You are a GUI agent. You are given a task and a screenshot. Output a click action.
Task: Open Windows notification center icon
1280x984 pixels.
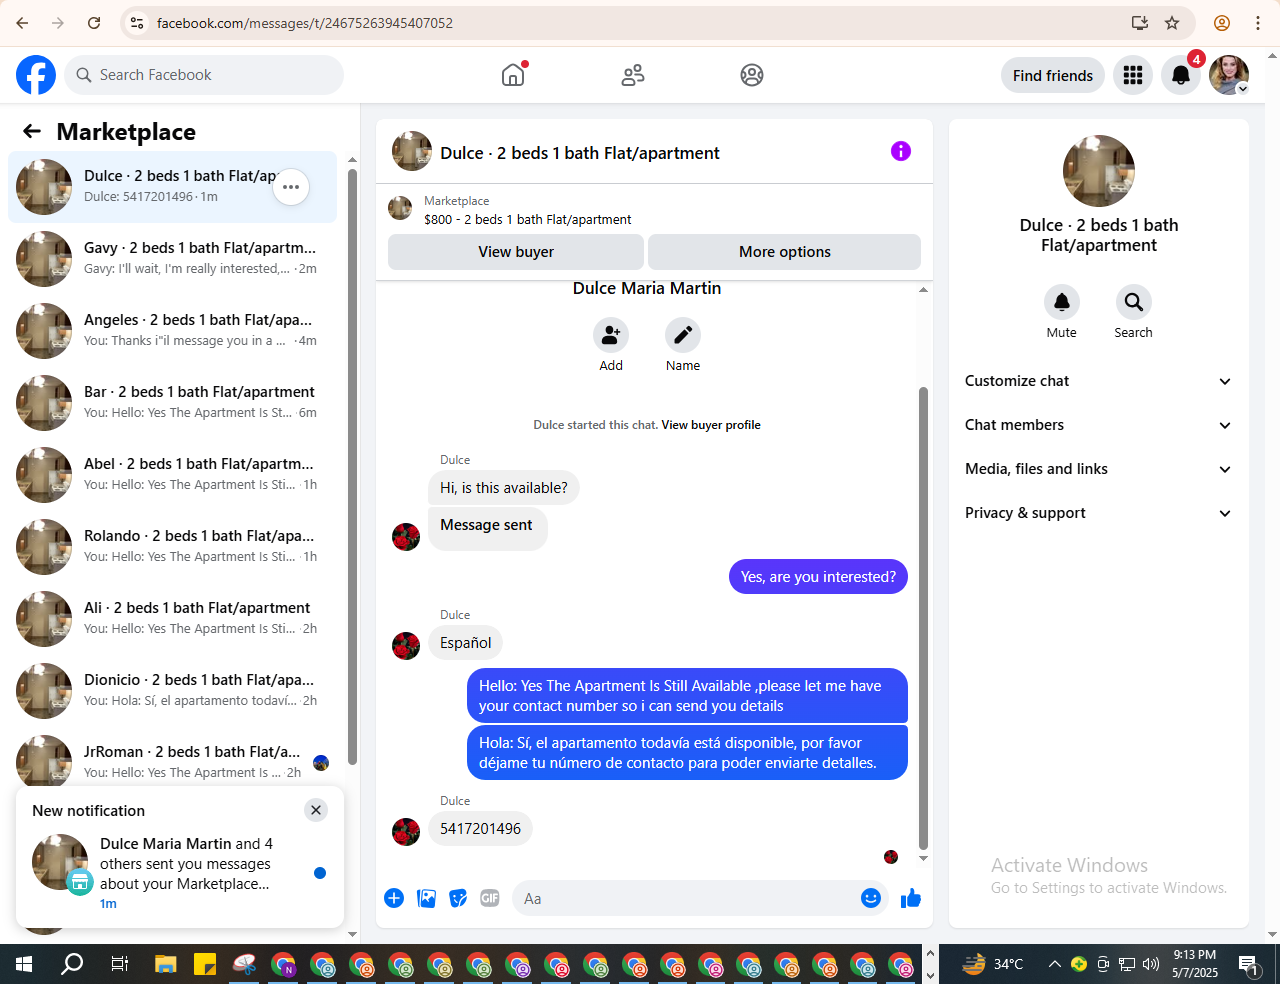tap(1249, 964)
